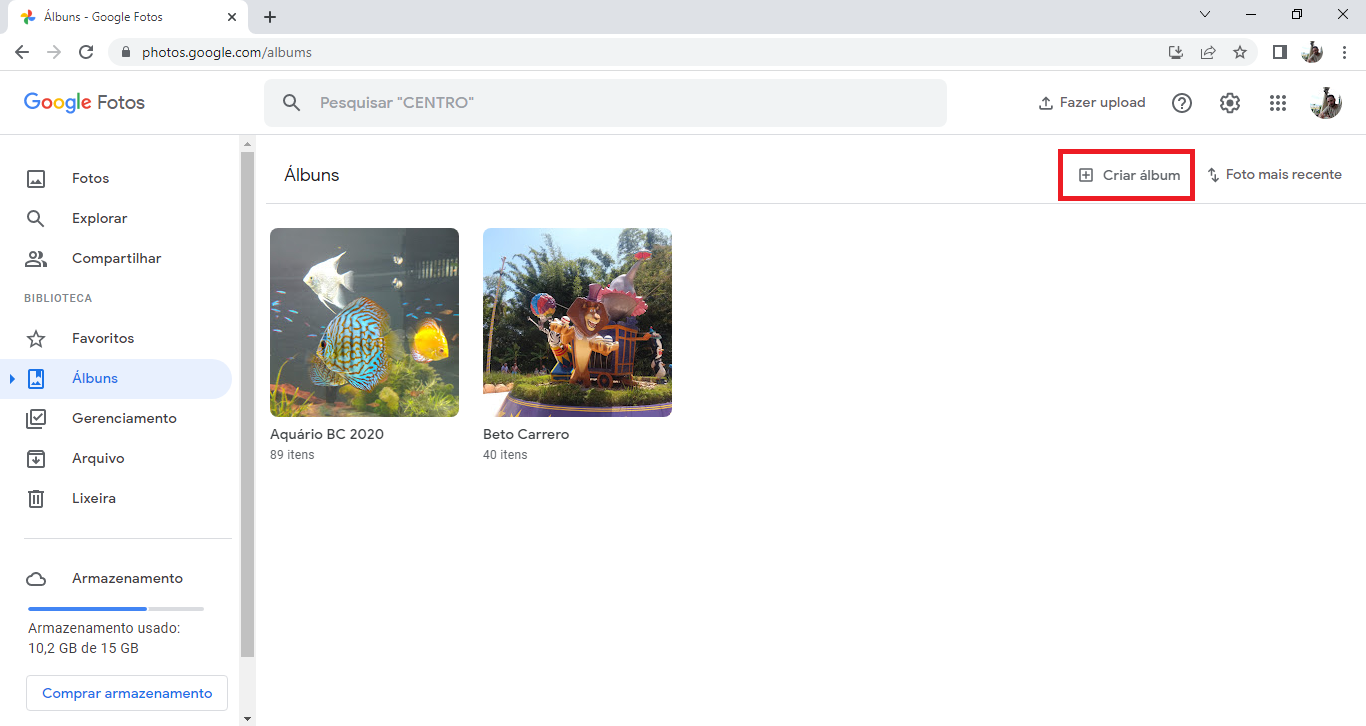Bookmark this page with the star icon

1240,52
